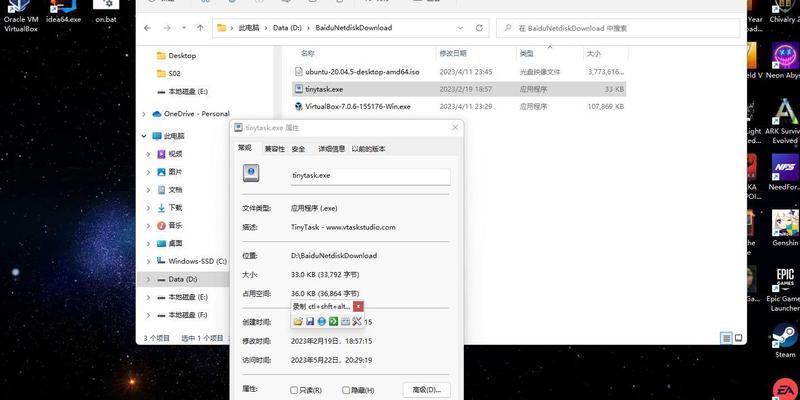Open Oracle VM VirtualBox desktop shortcut
The image size is (800, 400).
pyautogui.click(x=20, y=15)
